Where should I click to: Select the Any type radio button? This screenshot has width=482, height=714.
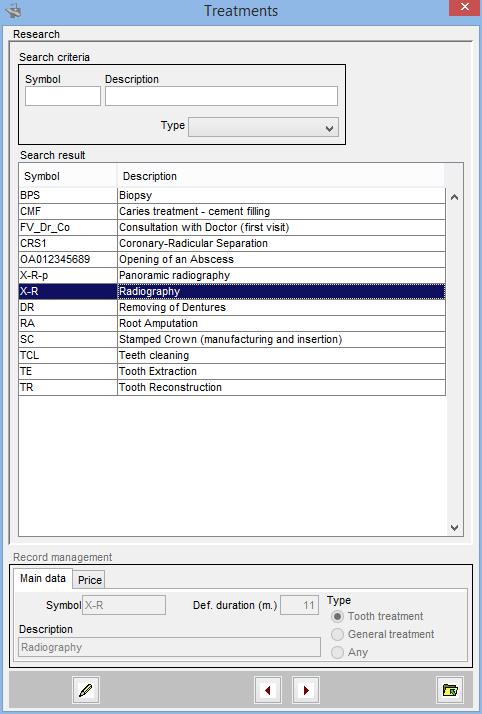click(x=337, y=652)
